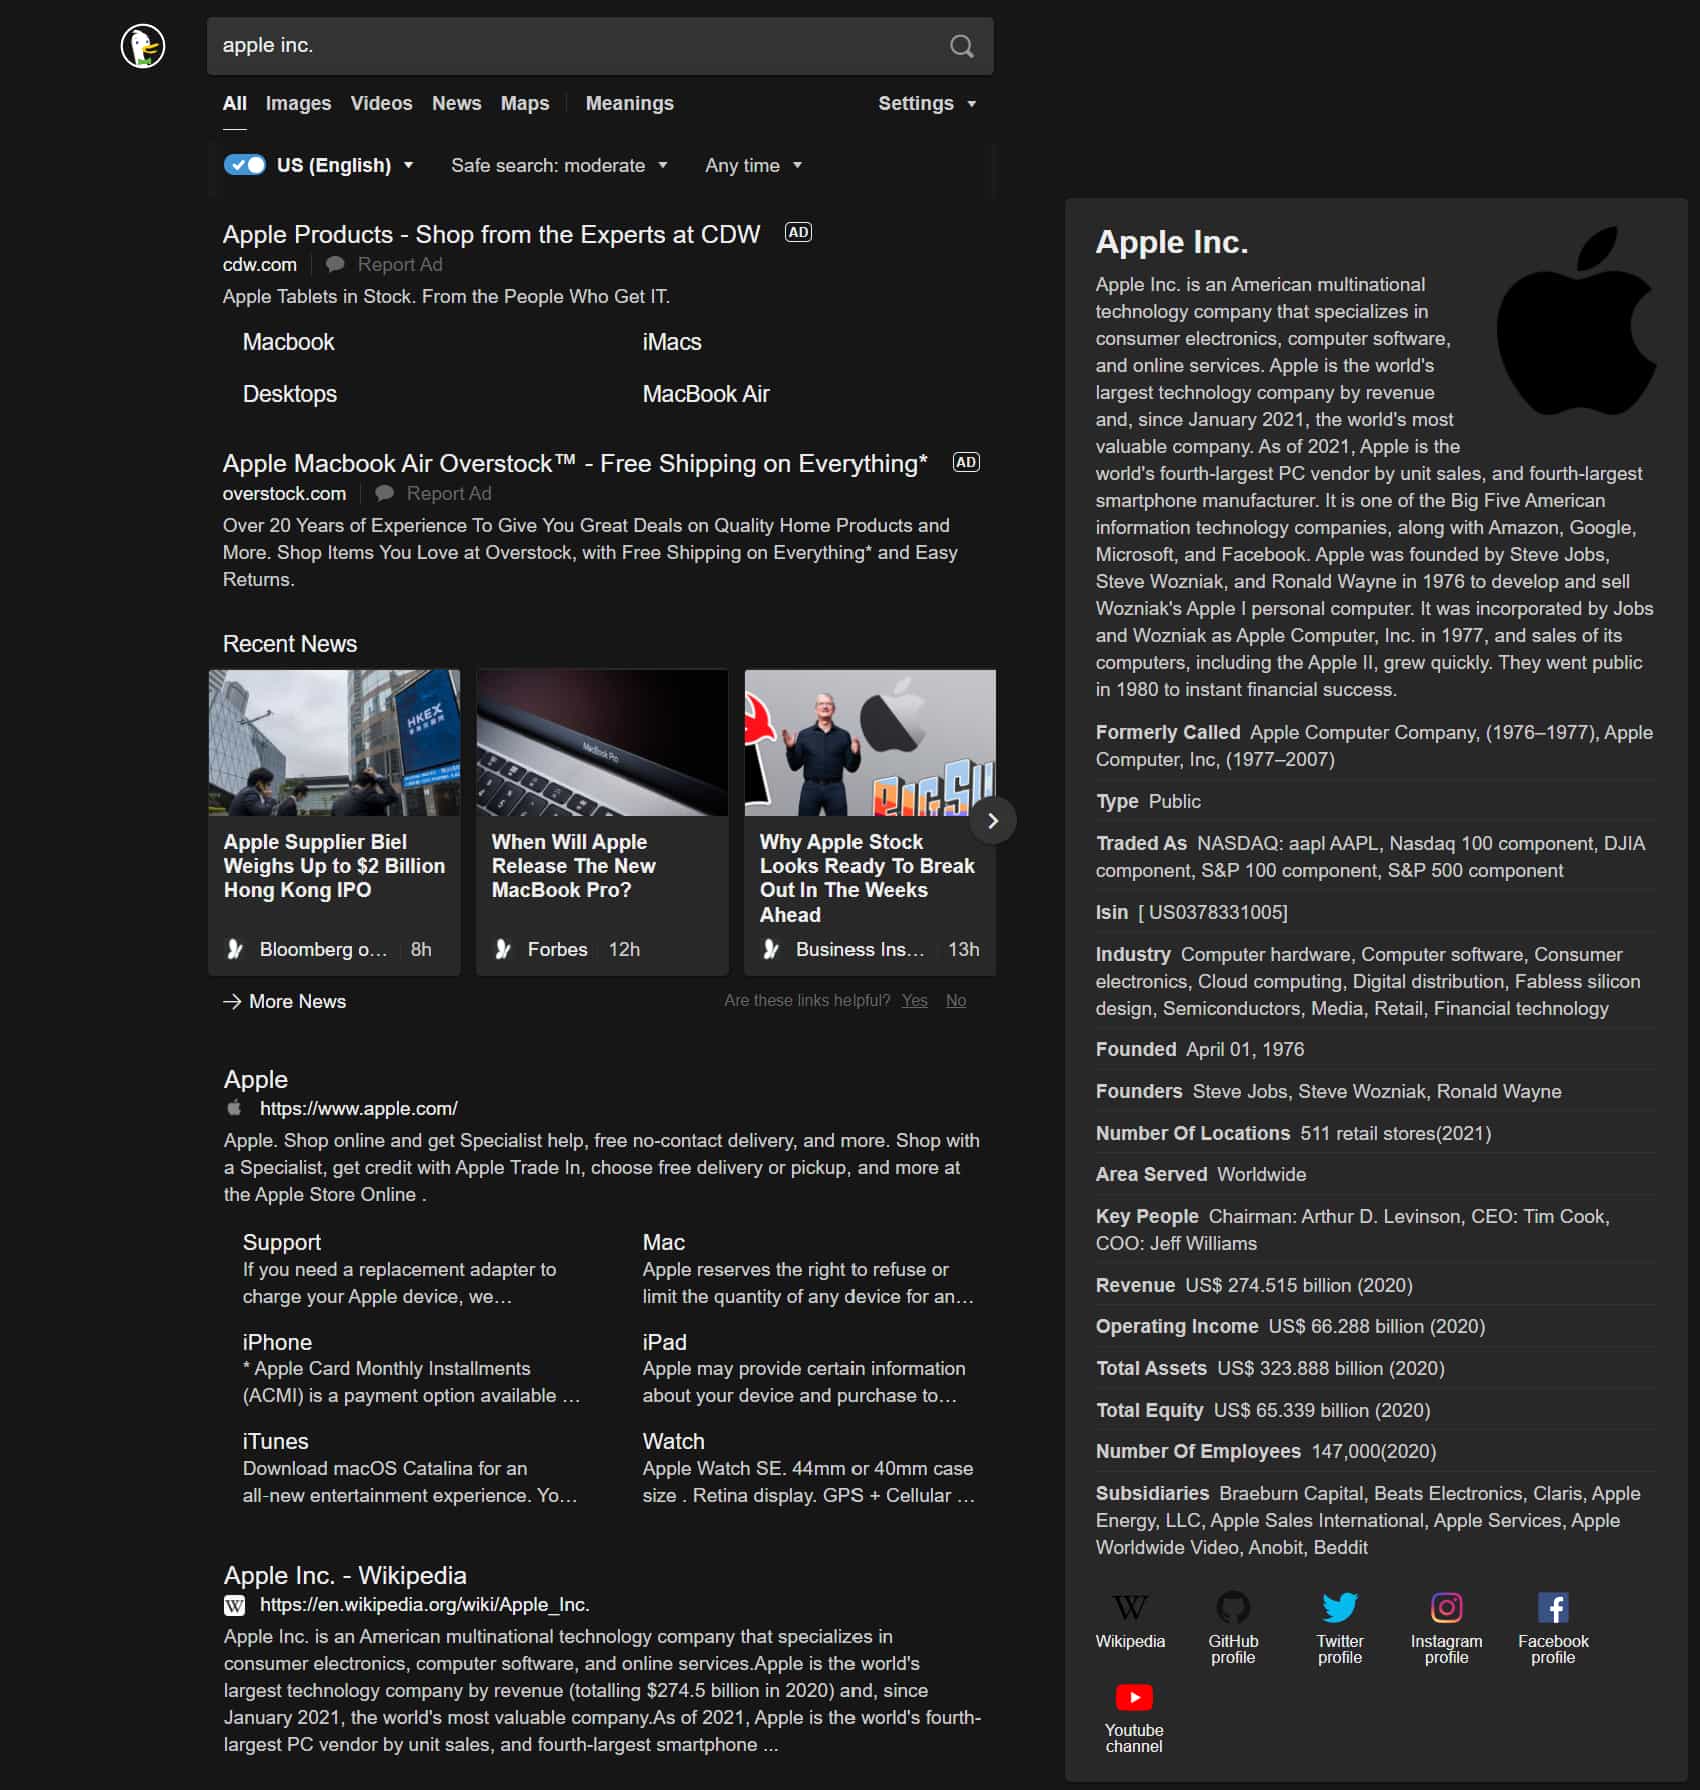The height and width of the screenshot is (1790, 1700).
Task: Open Apple's Youtube channel
Action: 1134,1697
